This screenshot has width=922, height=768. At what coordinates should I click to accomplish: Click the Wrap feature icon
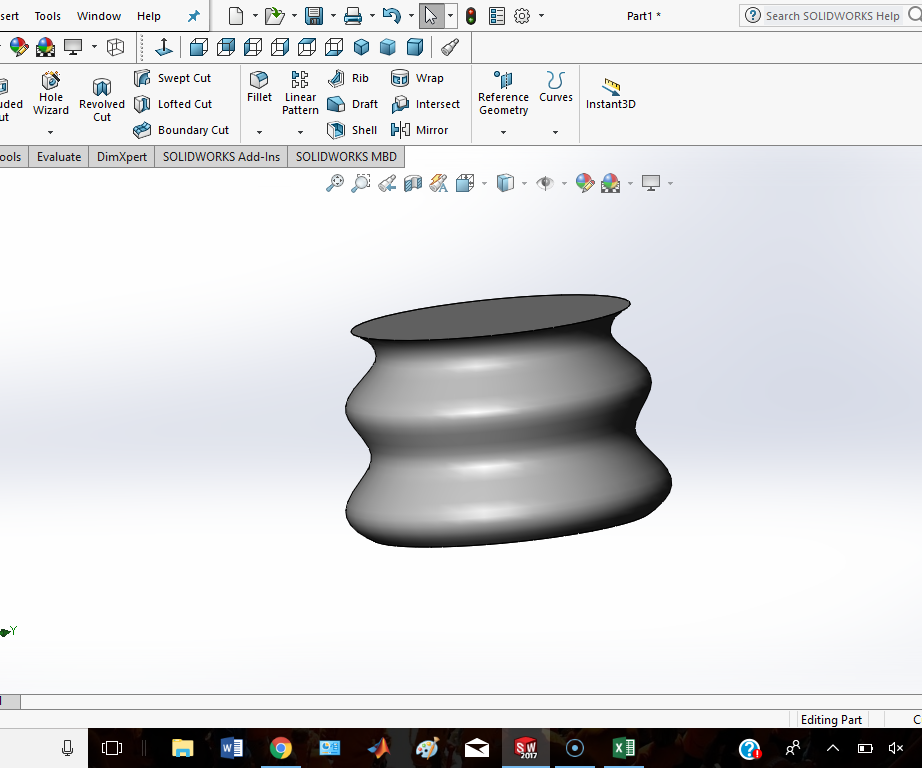click(x=418, y=78)
